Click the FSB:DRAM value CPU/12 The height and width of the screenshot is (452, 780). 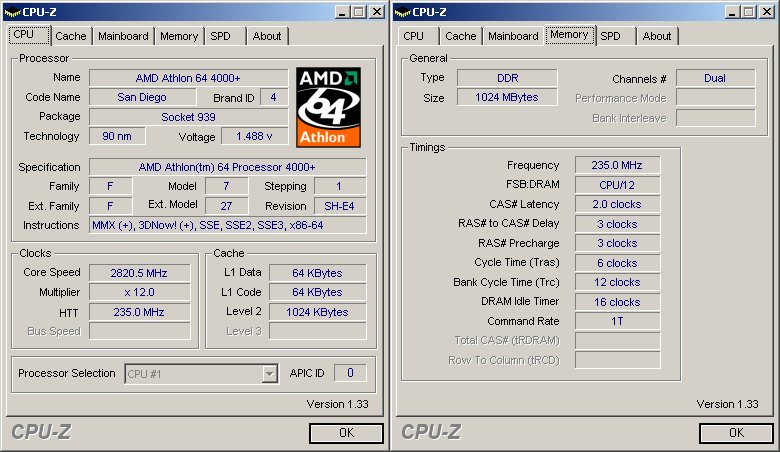click(x=617, y=185)
